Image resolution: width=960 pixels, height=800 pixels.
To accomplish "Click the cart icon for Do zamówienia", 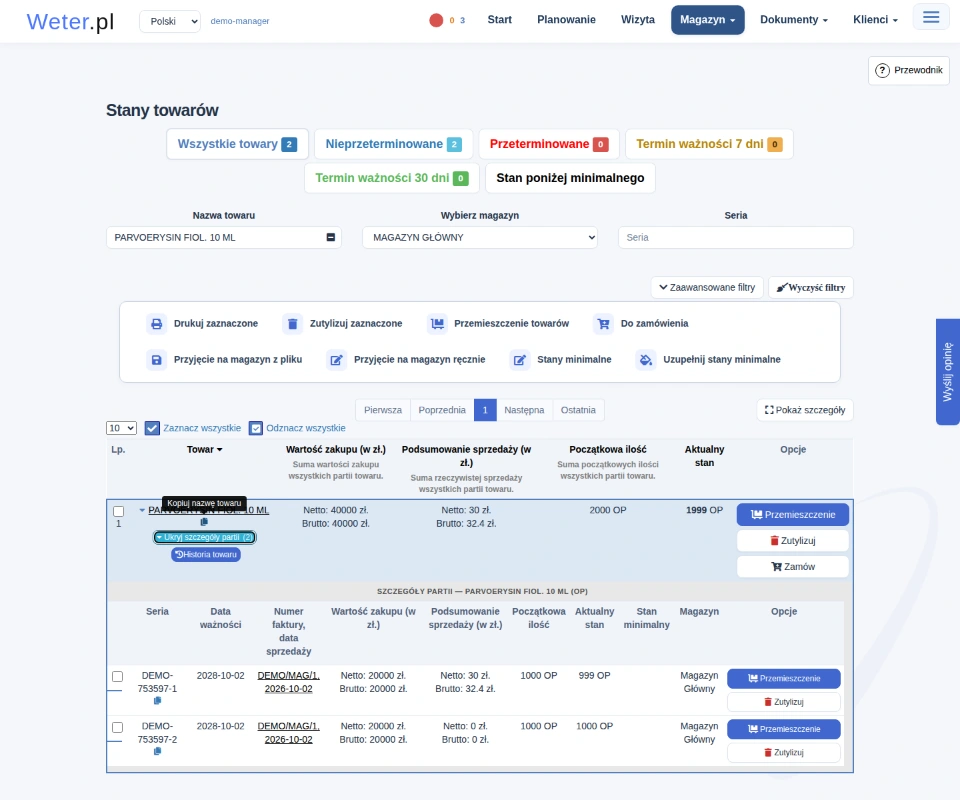I will click(604, 324).
